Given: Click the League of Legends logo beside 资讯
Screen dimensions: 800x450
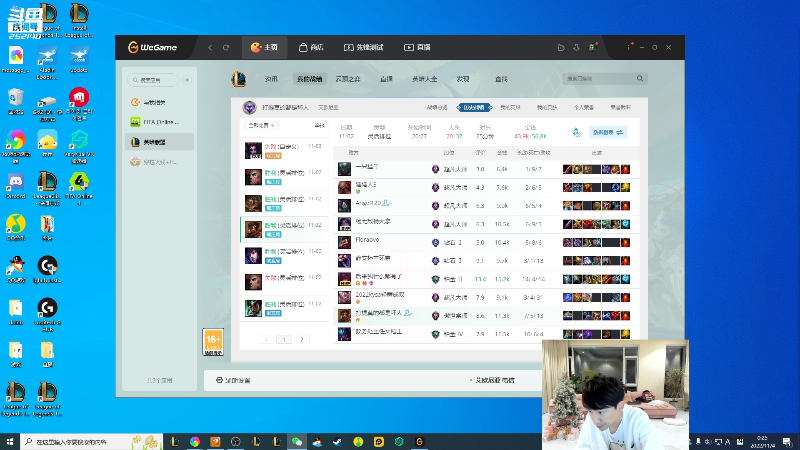Looking at the screenshot, I should (238, 79).
